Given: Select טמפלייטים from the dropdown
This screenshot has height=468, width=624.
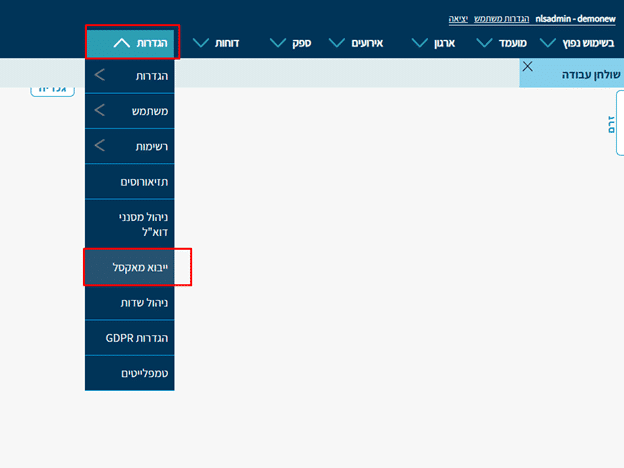Looking at the screenshot, I should (130, 372).
